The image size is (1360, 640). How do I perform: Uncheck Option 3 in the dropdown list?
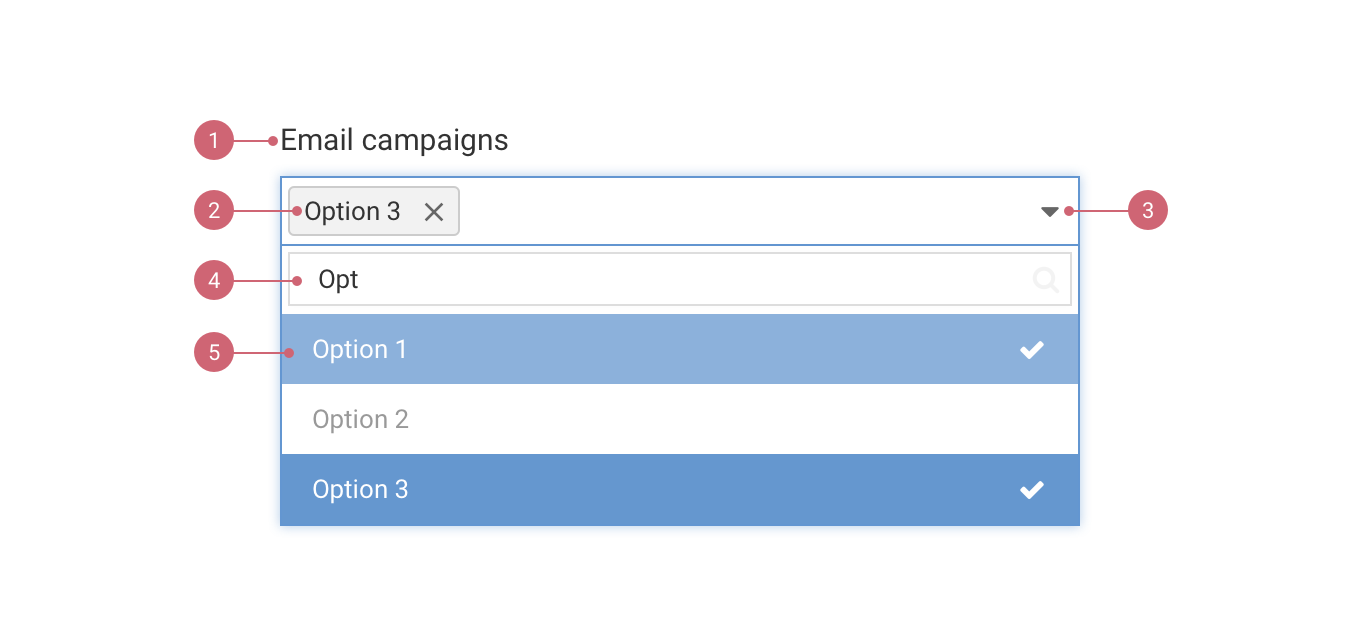tap(360, 489)
